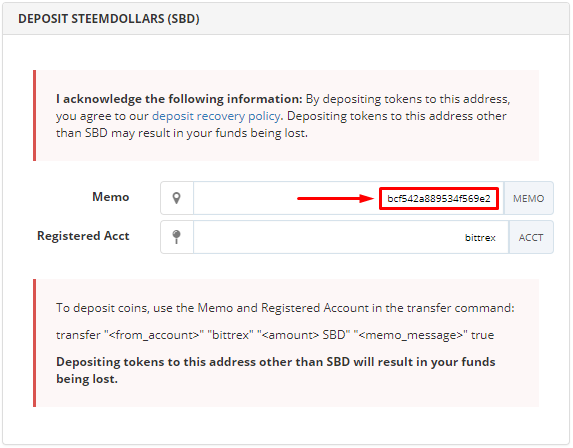Select the memo code bcf542a889534f569e2
The width and height of the screenshot is (573, 448).
coord(439,198)
